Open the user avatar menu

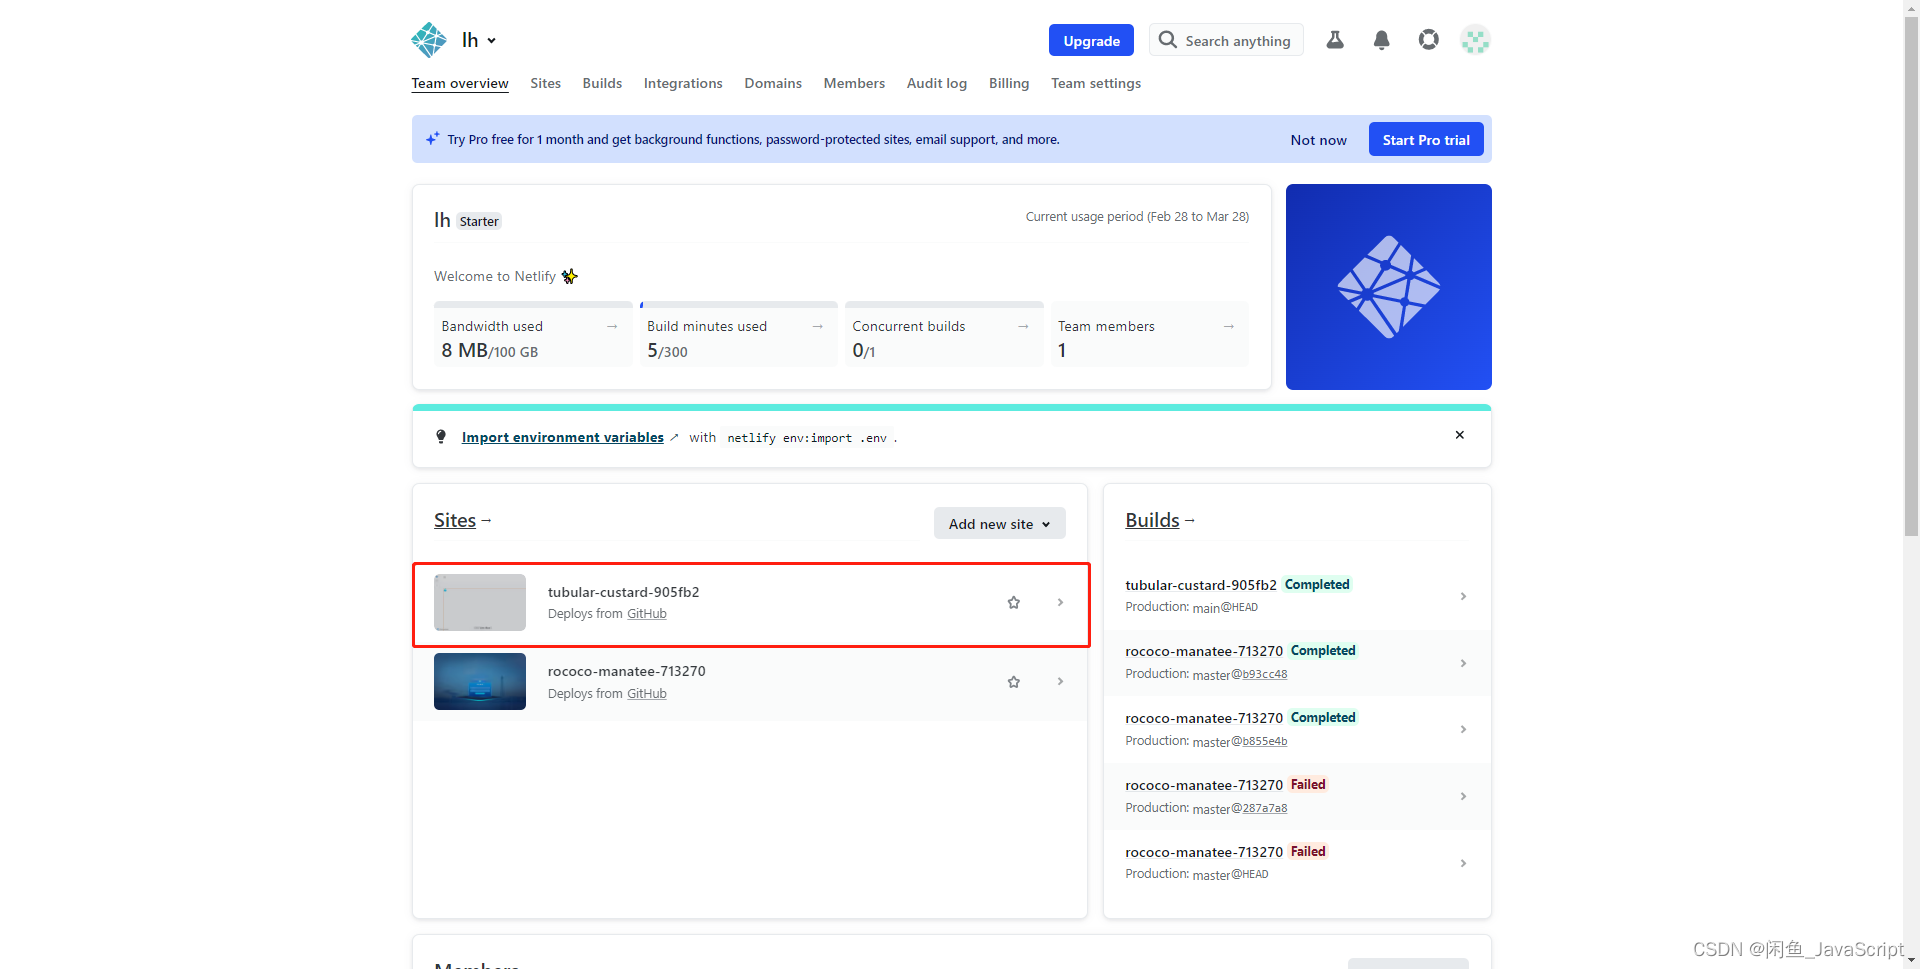1475,40
